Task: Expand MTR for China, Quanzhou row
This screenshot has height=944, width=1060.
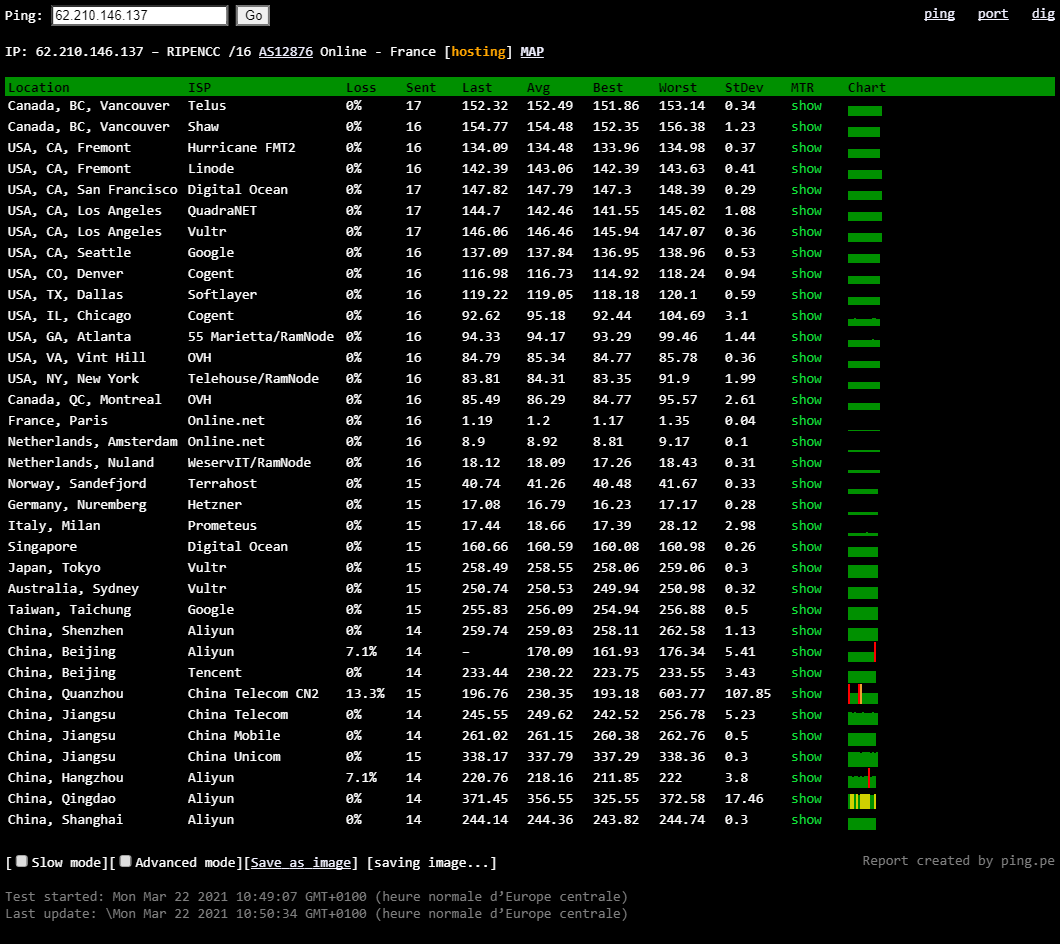Action: 806,694
